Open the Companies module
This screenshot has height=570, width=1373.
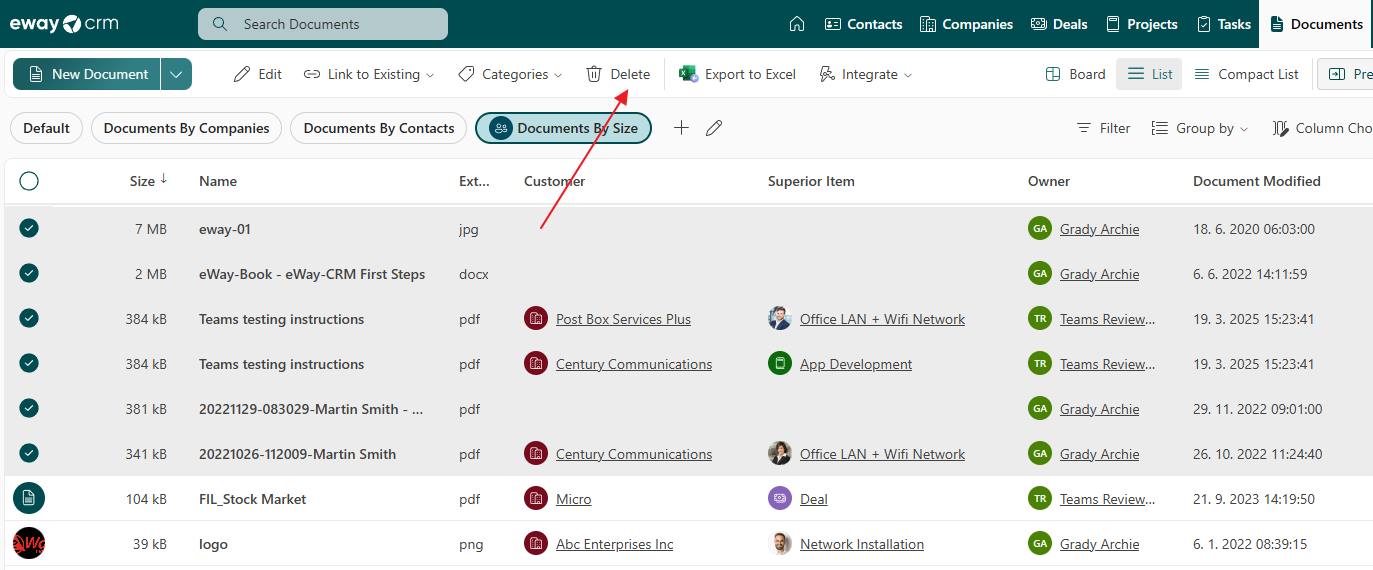click(966, 24)
